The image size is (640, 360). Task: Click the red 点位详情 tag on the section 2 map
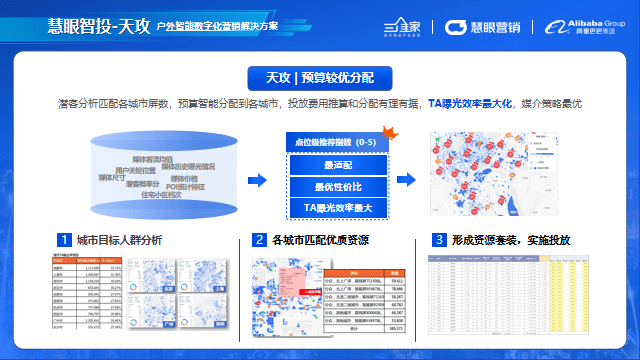pyautogui.click(x=311, y=292)
